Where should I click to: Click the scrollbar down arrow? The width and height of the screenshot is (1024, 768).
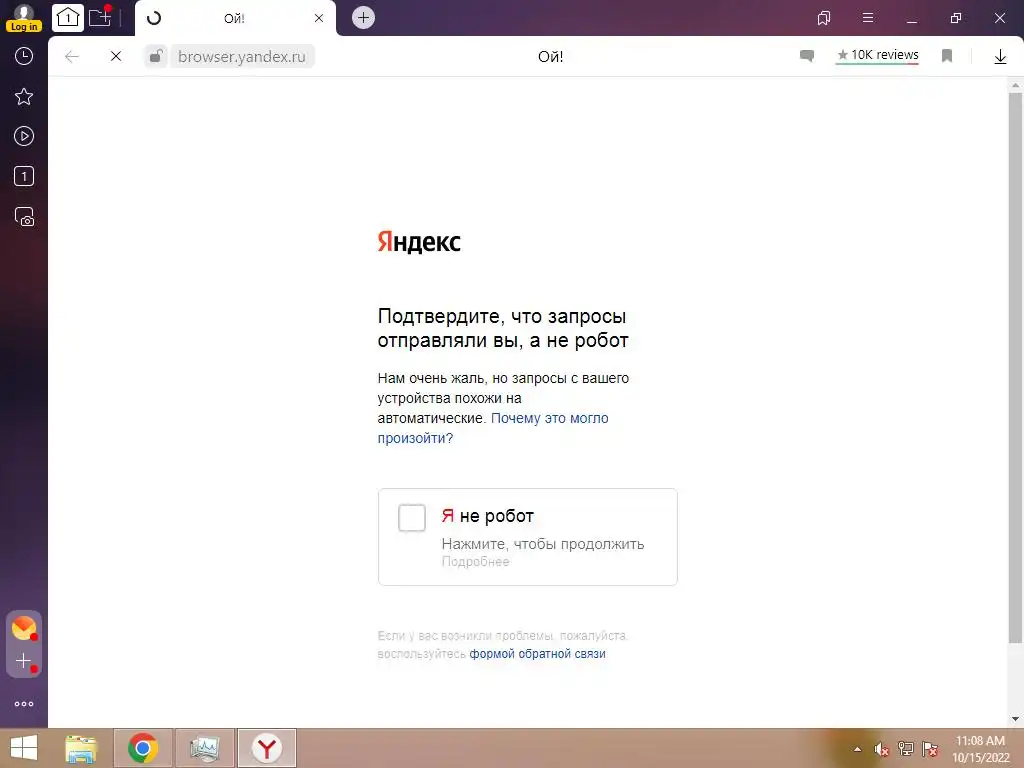1016,719
